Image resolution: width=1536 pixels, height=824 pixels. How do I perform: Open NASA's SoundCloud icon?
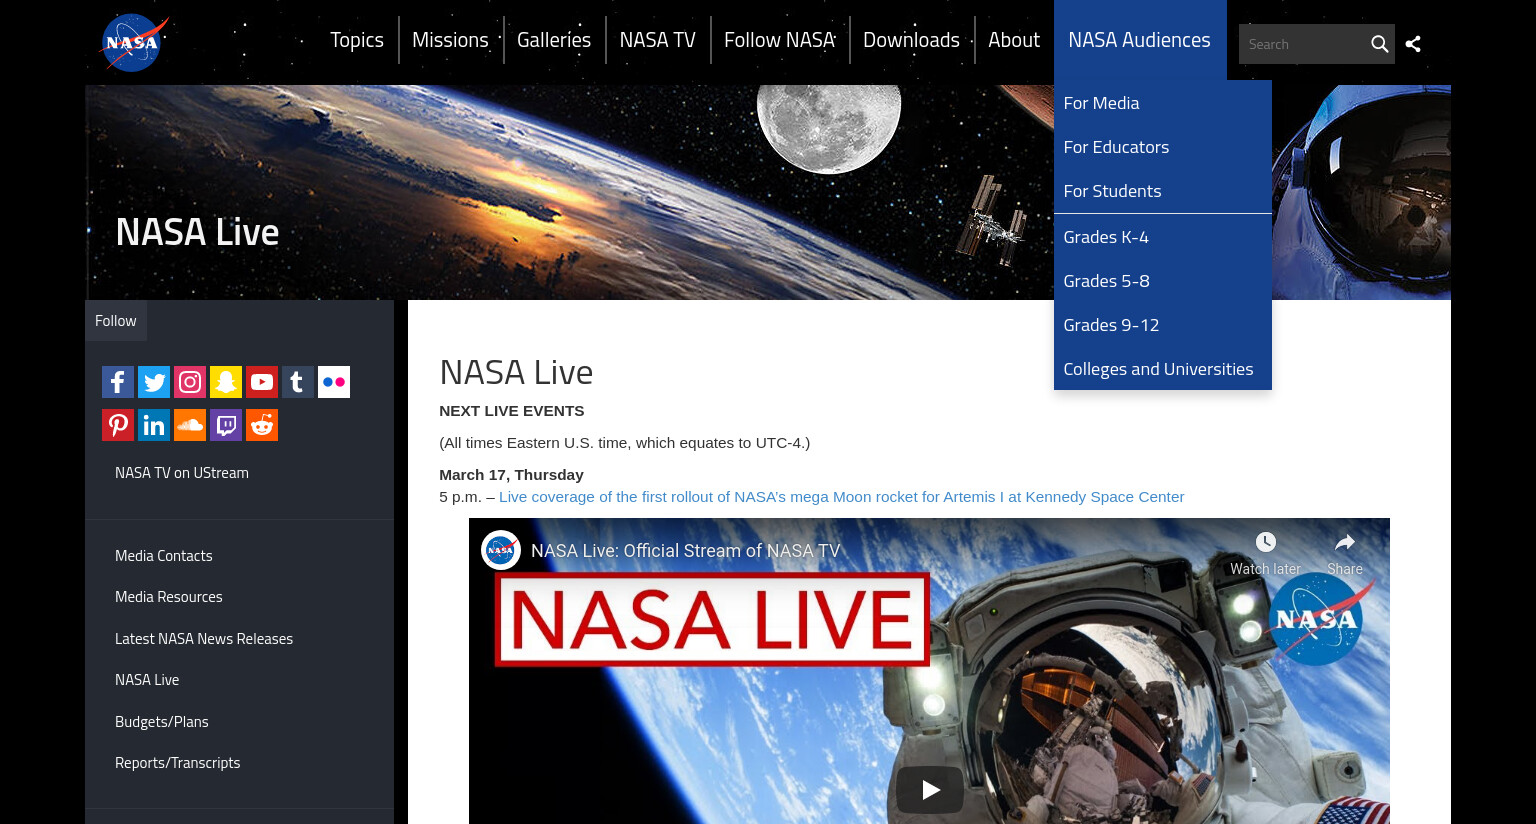point(190,425)
